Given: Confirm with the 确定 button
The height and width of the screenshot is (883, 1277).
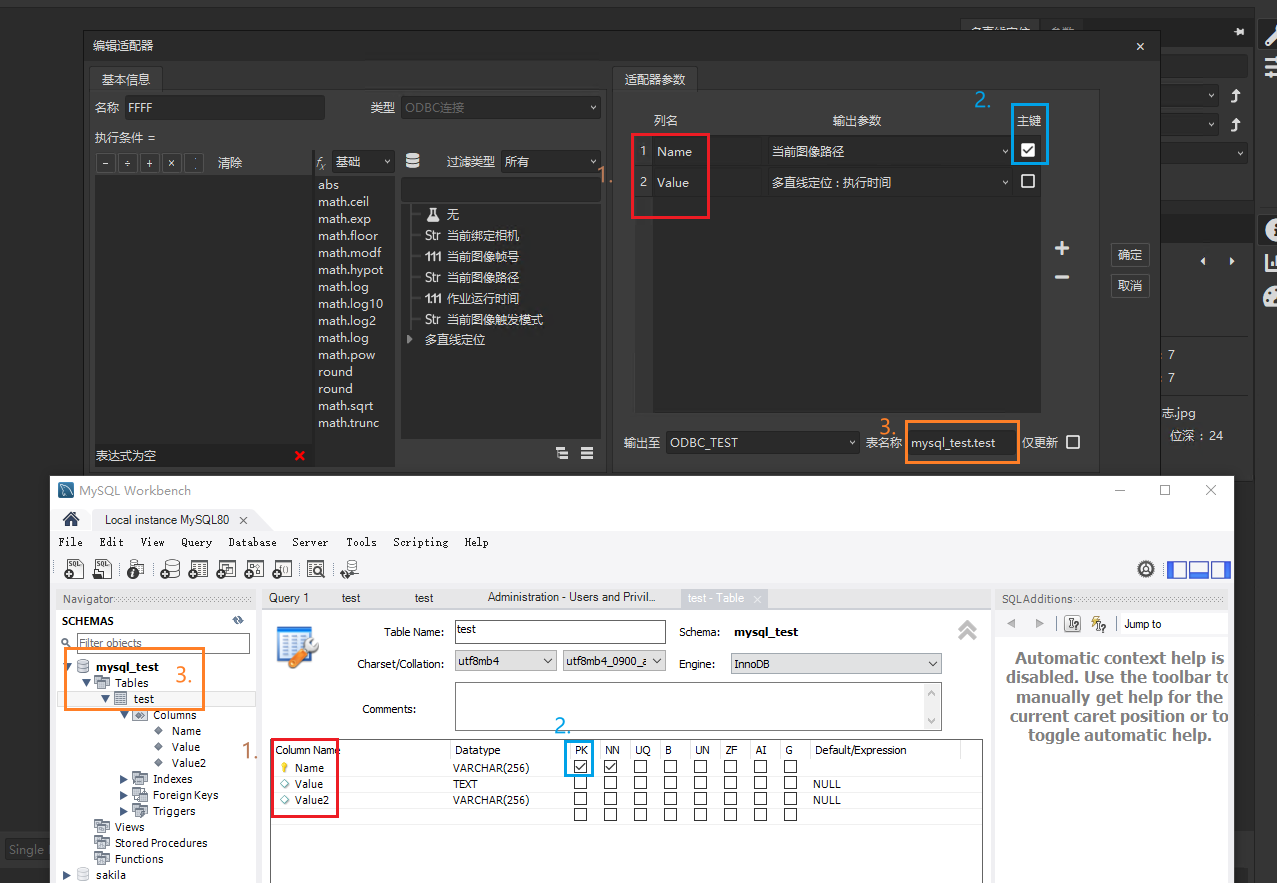Looking at the screenshot, I should click(1130, 255).
